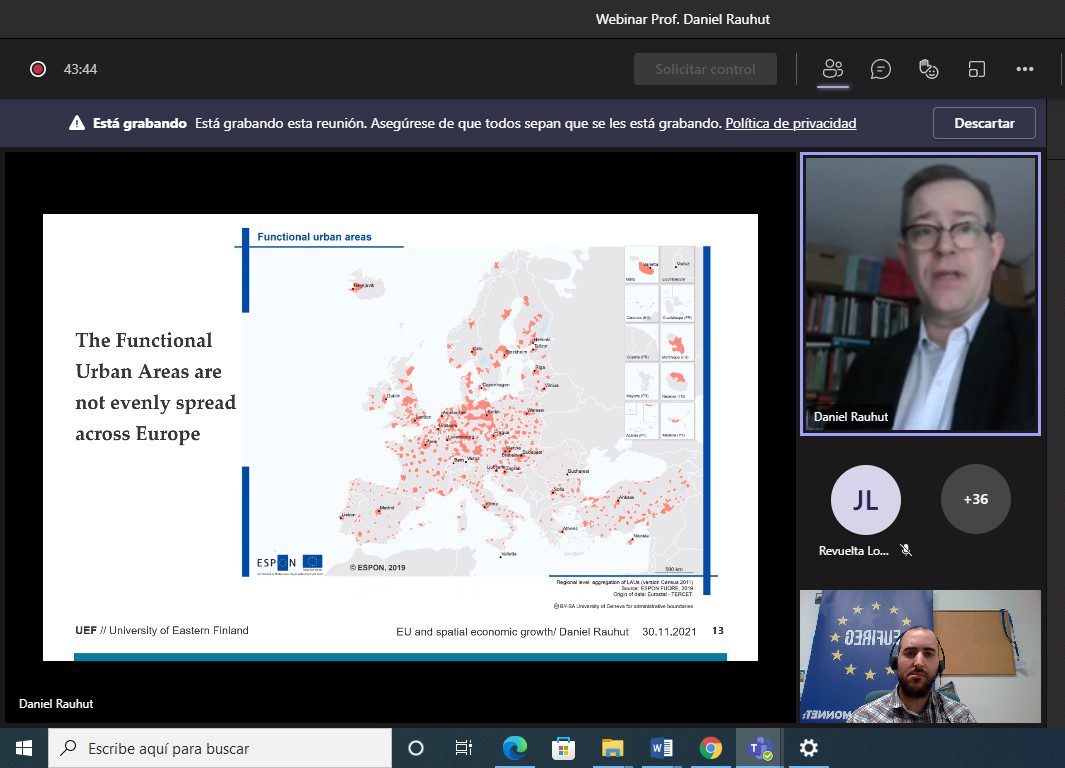Switch to Microsoft Teams taskbar icon
This screenshot has height=768, width=1065.
coord(759,748)
